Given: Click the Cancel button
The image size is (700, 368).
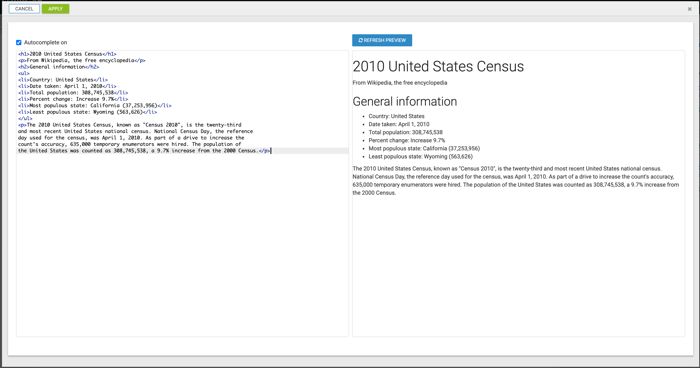Looking at the screenshot, I should 24,8.
